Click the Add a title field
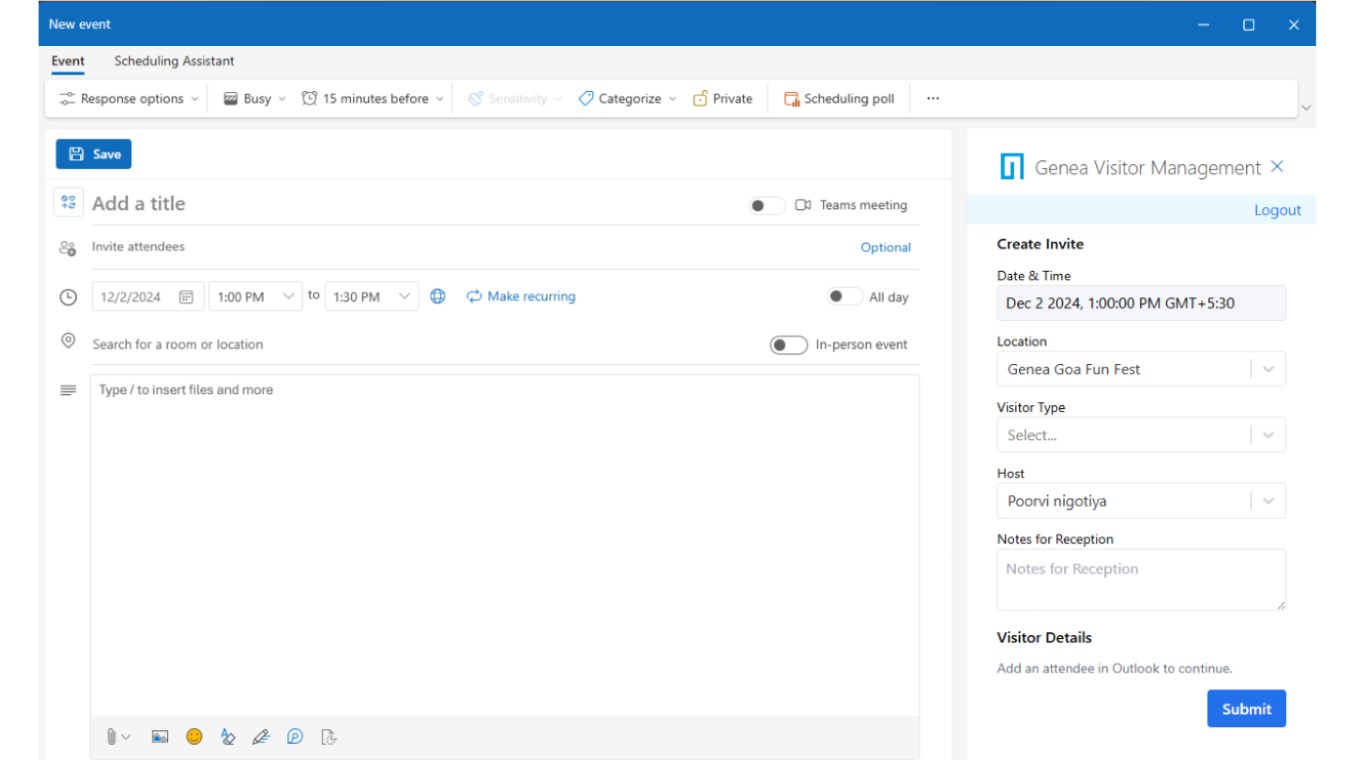This screenshot has width=1366, height=768. (400, 204)
